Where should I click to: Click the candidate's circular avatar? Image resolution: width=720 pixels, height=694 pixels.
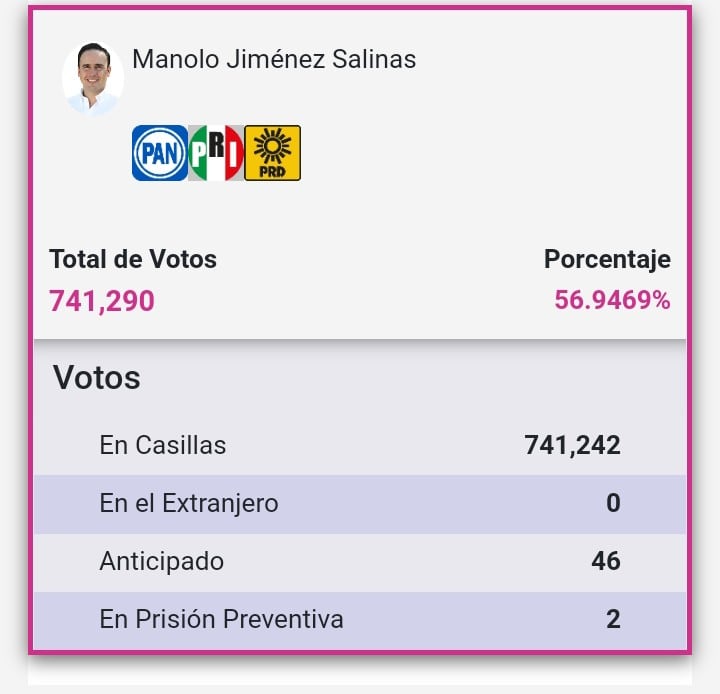(93, 78)
